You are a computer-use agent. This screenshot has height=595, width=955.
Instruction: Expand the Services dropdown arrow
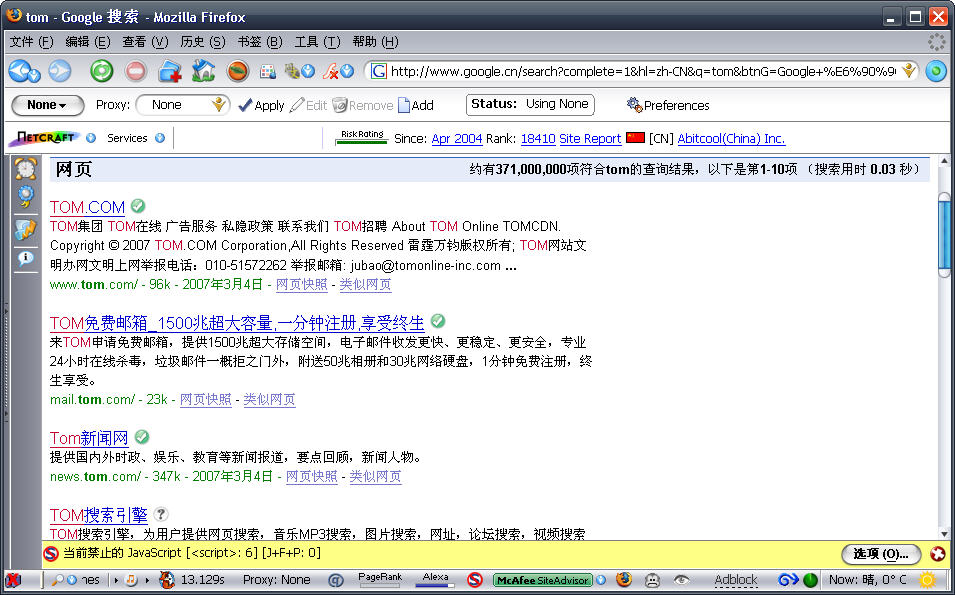[x=160, y=138]
